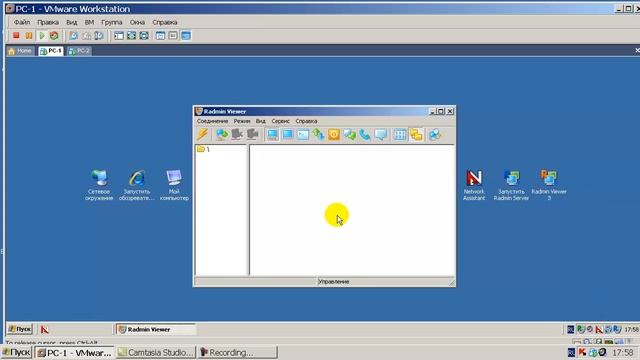Select the View Only mode monitor icon
Viewport: 640px width, 360px height.
(x=288, y=134)
